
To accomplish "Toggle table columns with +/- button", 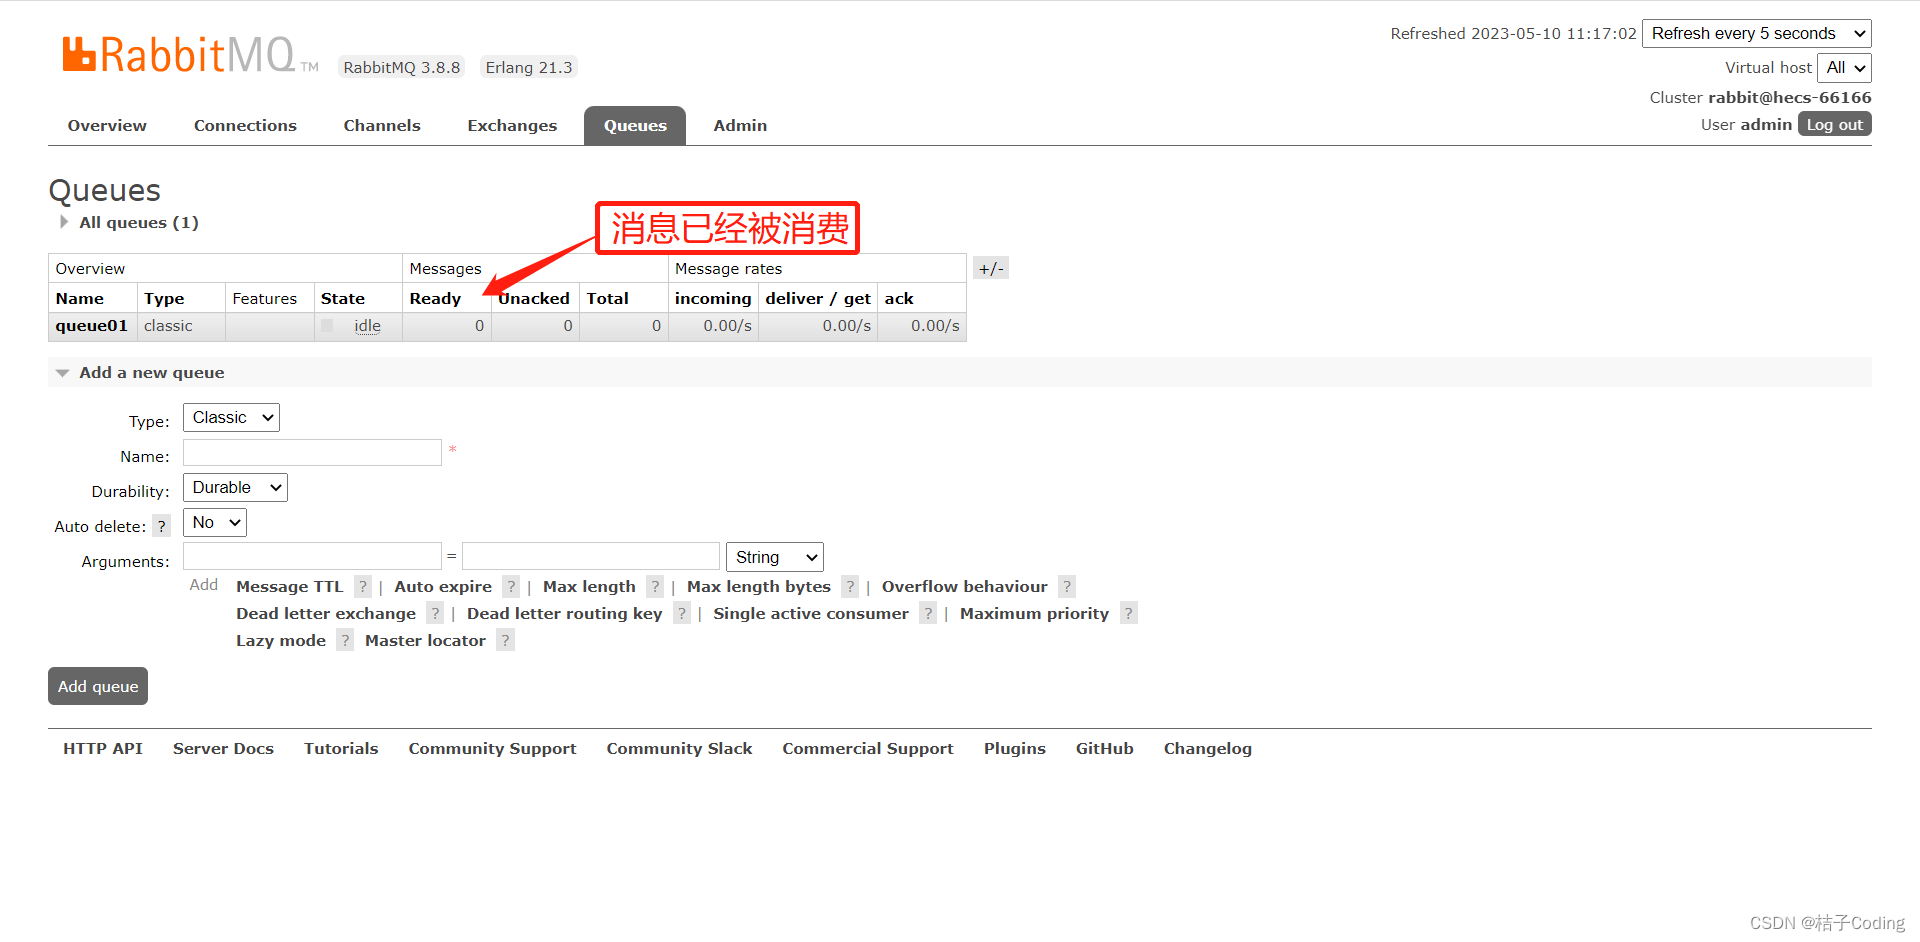I will click(991, 268).
